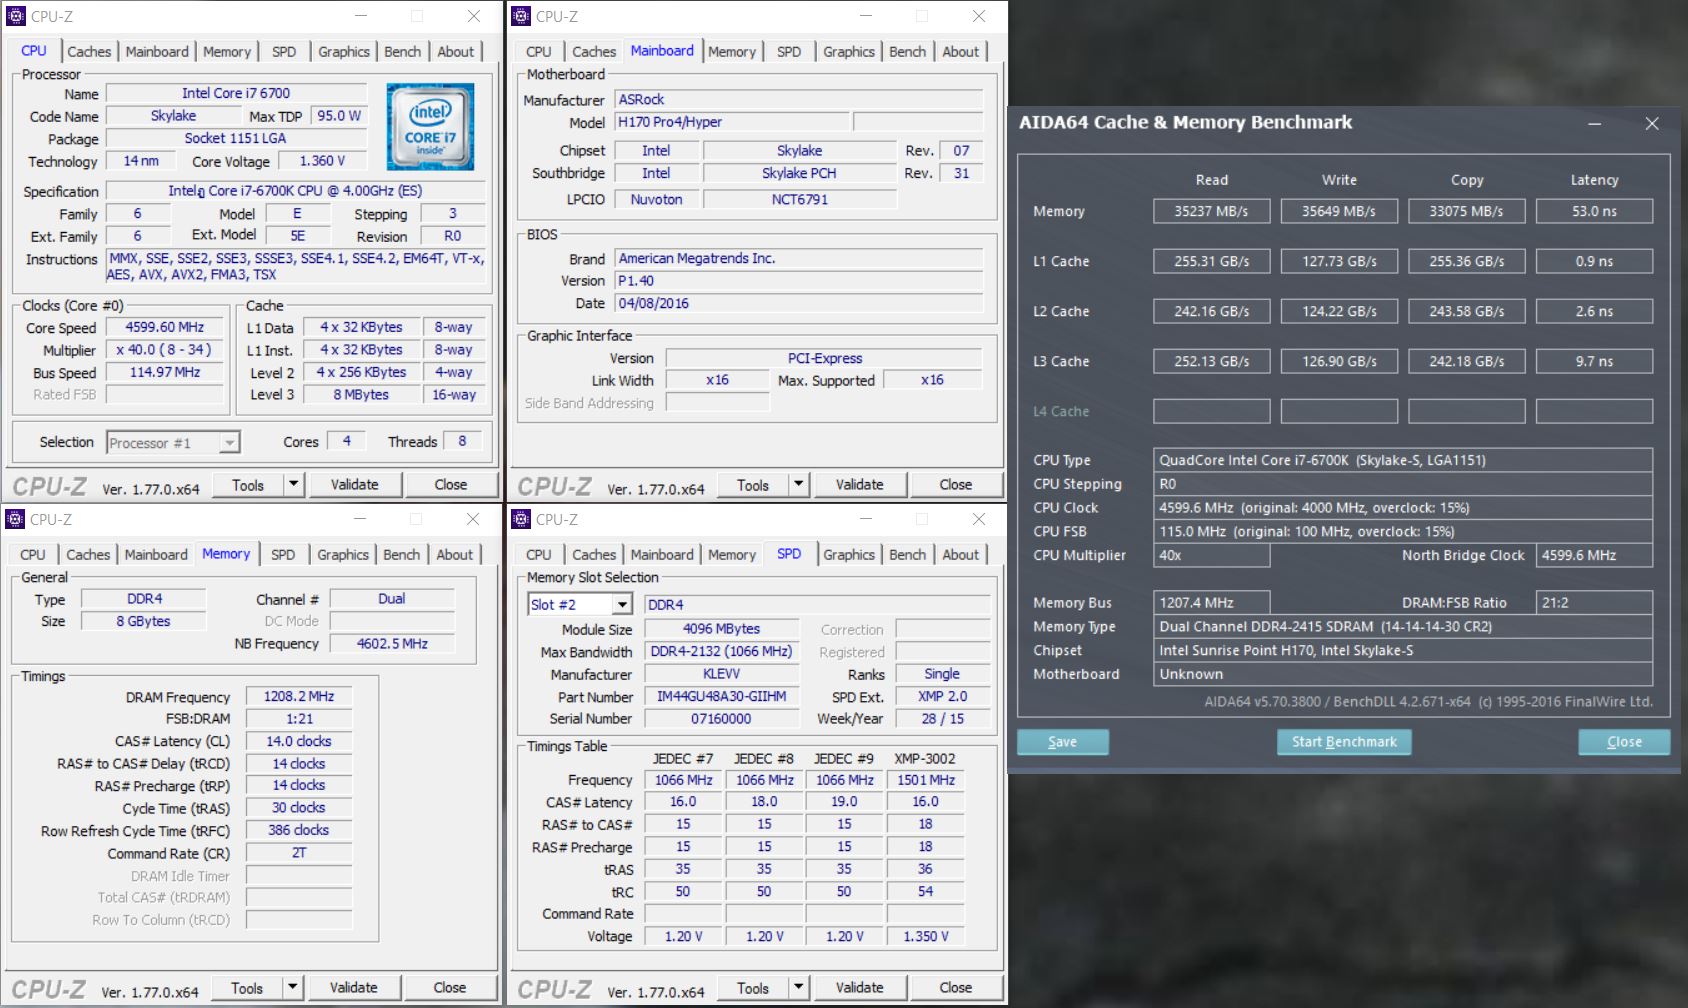
Task: Click NB Frequency value 4602.5 MHz
Action: tap(392, 644)
